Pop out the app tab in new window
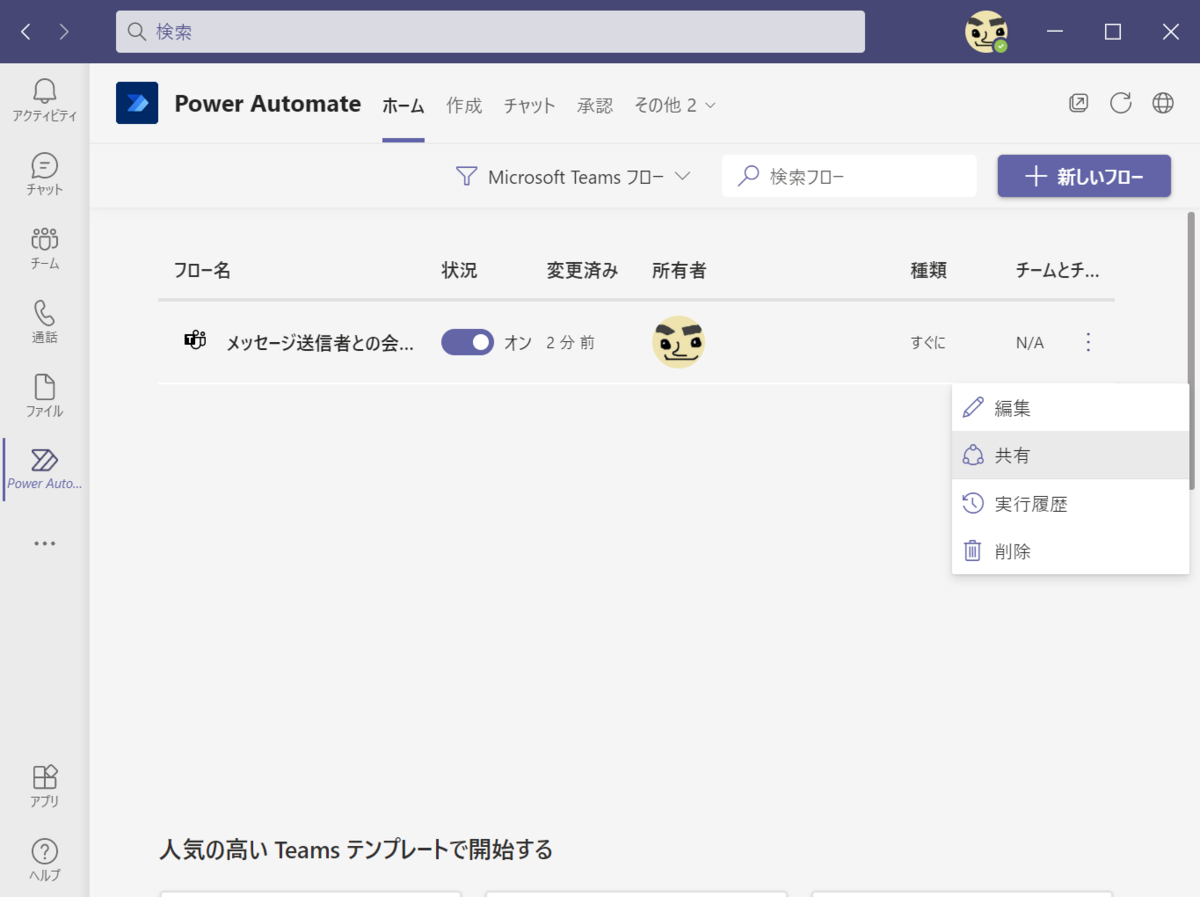Screen dimensions: 1200x897 1078,103
